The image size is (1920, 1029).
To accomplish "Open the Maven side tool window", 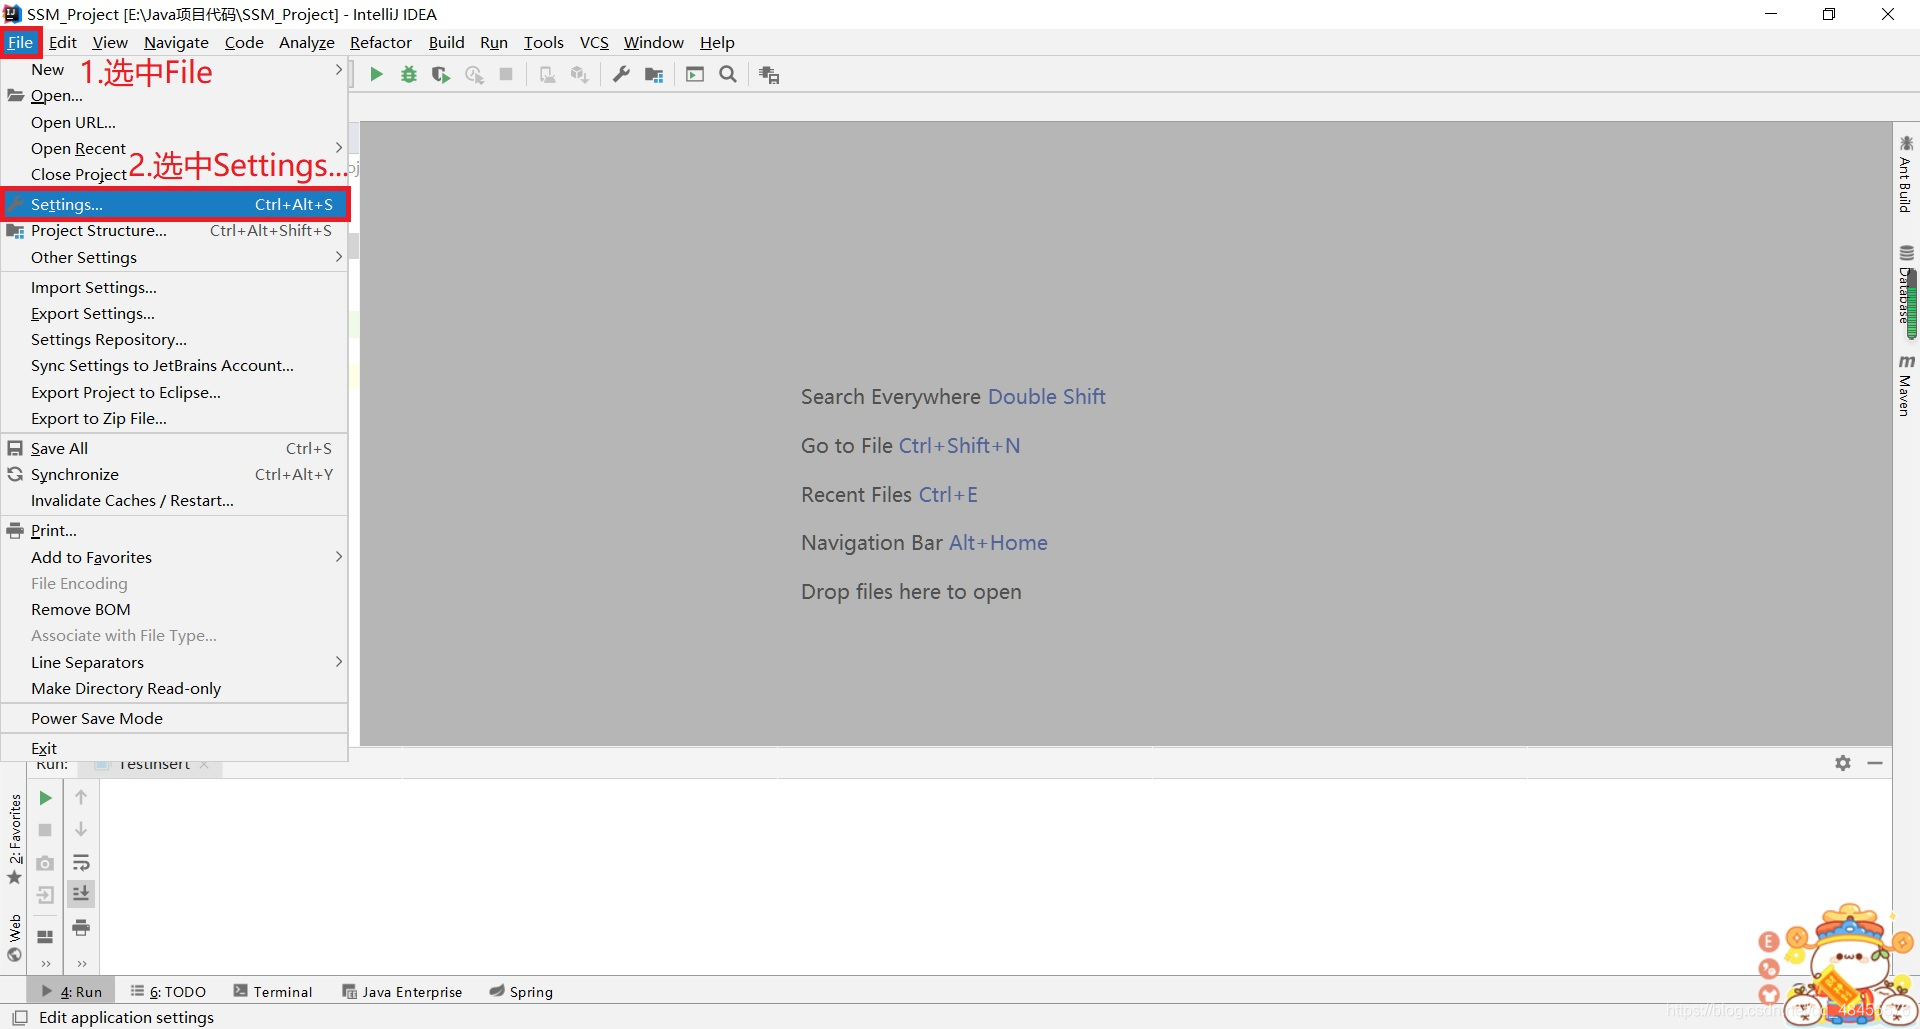I will click(1905, 386).
